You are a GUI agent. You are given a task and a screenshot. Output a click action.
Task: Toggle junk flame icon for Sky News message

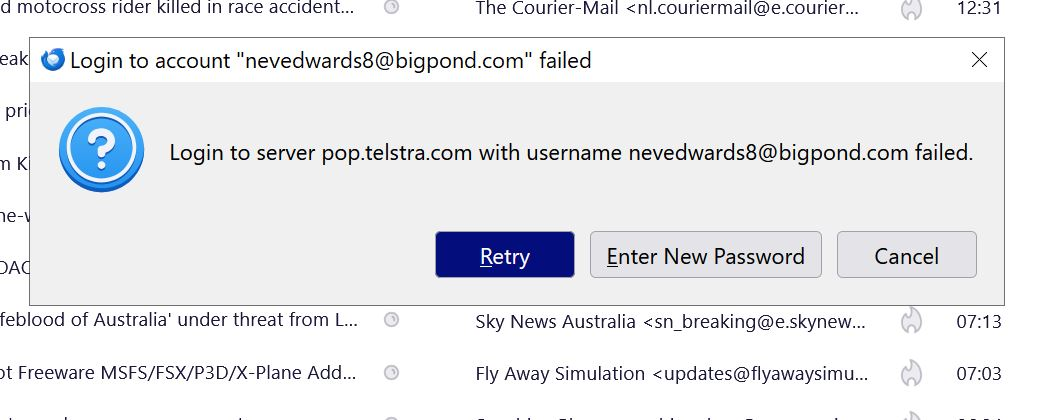pos(911,321)
